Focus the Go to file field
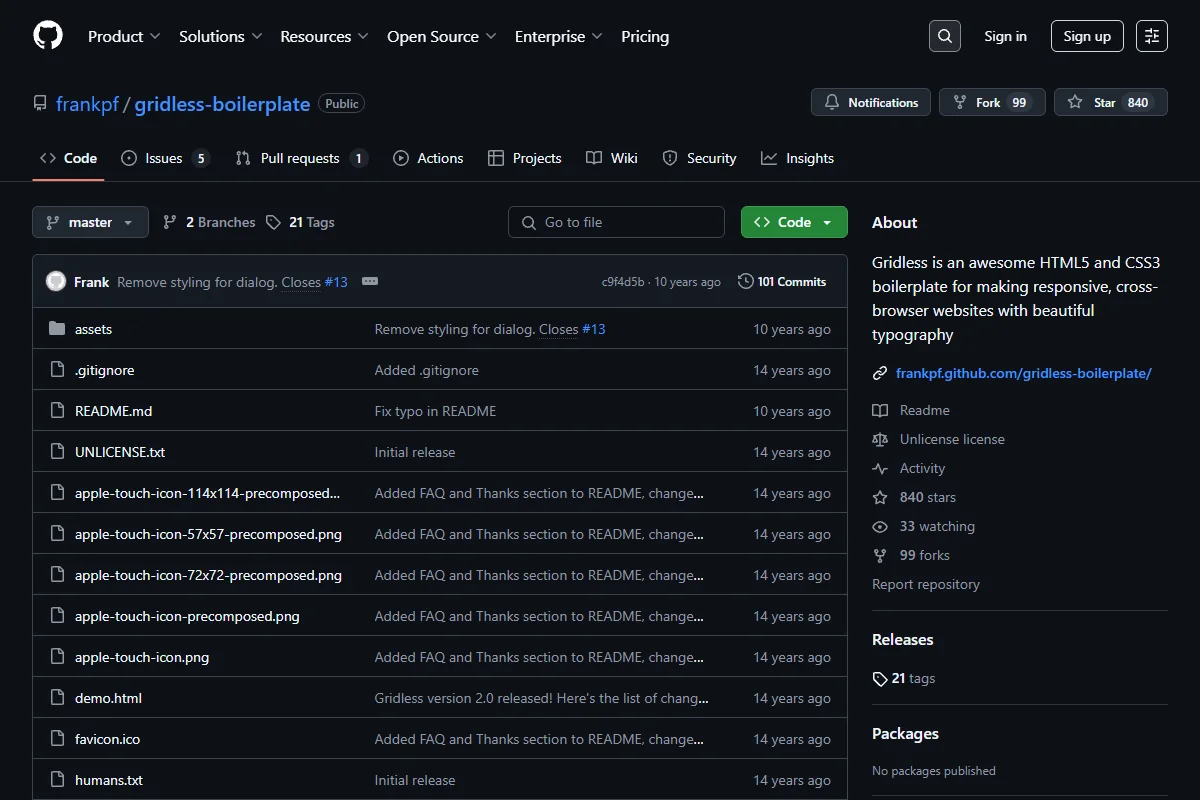Image resolution: width=1200 pixels, height=800 pixels. point(616,222)
